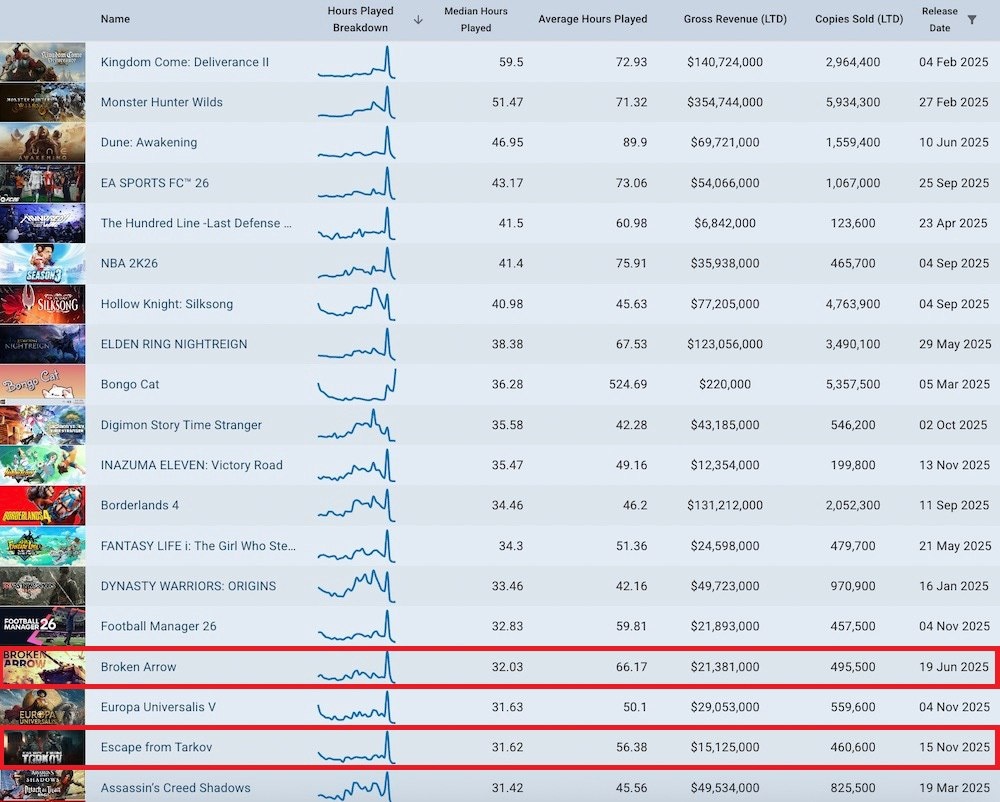Open Monster Hunter Wilds thumbnail image
Screen dimensions: 1000x802
43,102
